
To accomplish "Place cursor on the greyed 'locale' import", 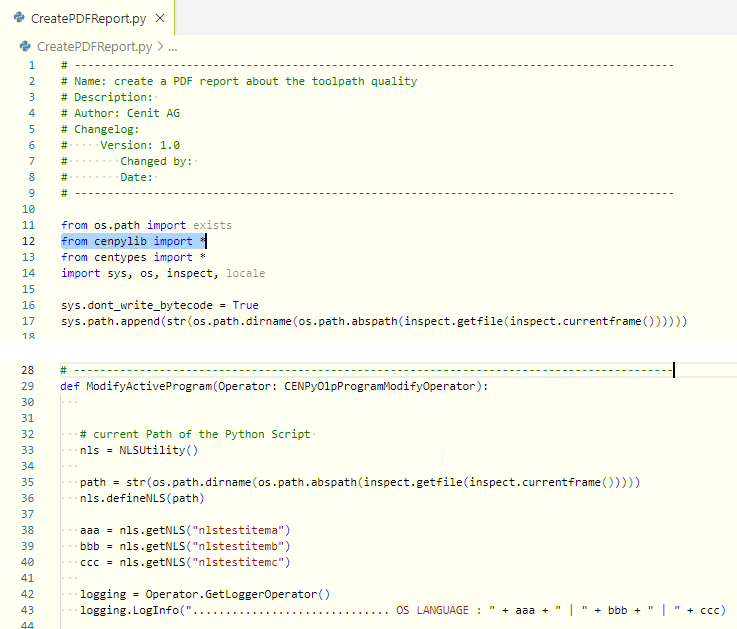I will 245,273.
